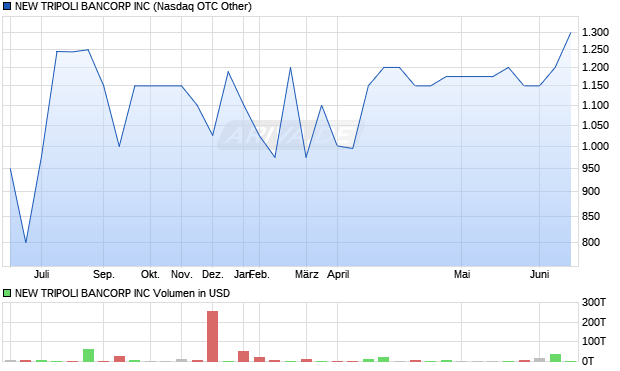The image size is (620, 371).
Task: Click the 1.000 price axis label
Action: [595, 146]
